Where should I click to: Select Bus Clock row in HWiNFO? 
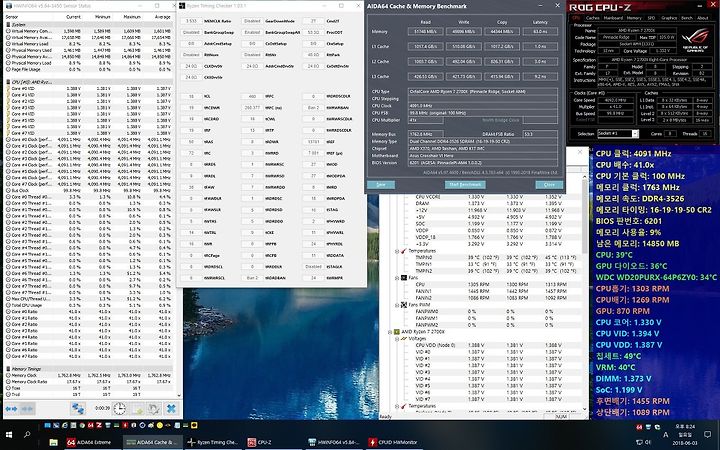89,190
